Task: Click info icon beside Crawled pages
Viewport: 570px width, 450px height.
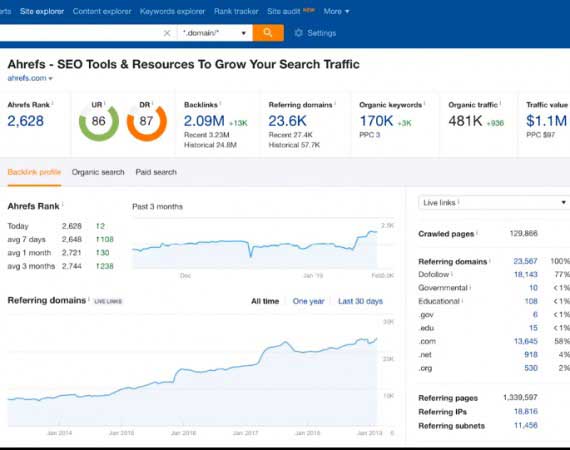Action: (x=477, y=233)
